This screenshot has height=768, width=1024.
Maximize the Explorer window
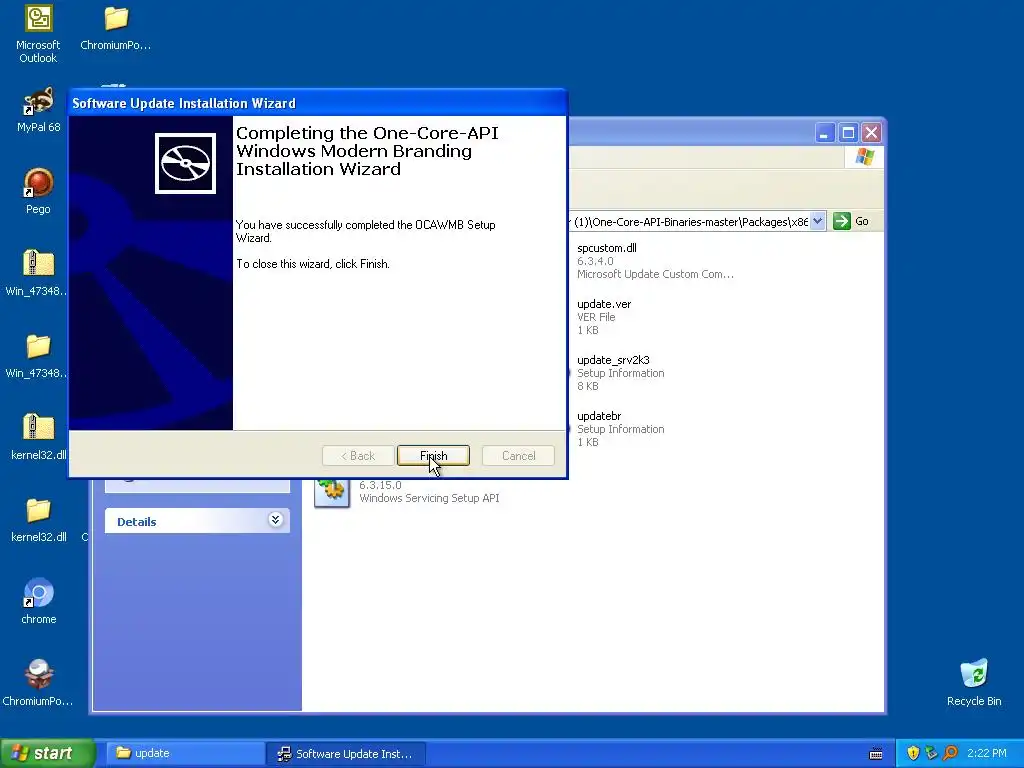pyautogui.click(x=848, y=133)
